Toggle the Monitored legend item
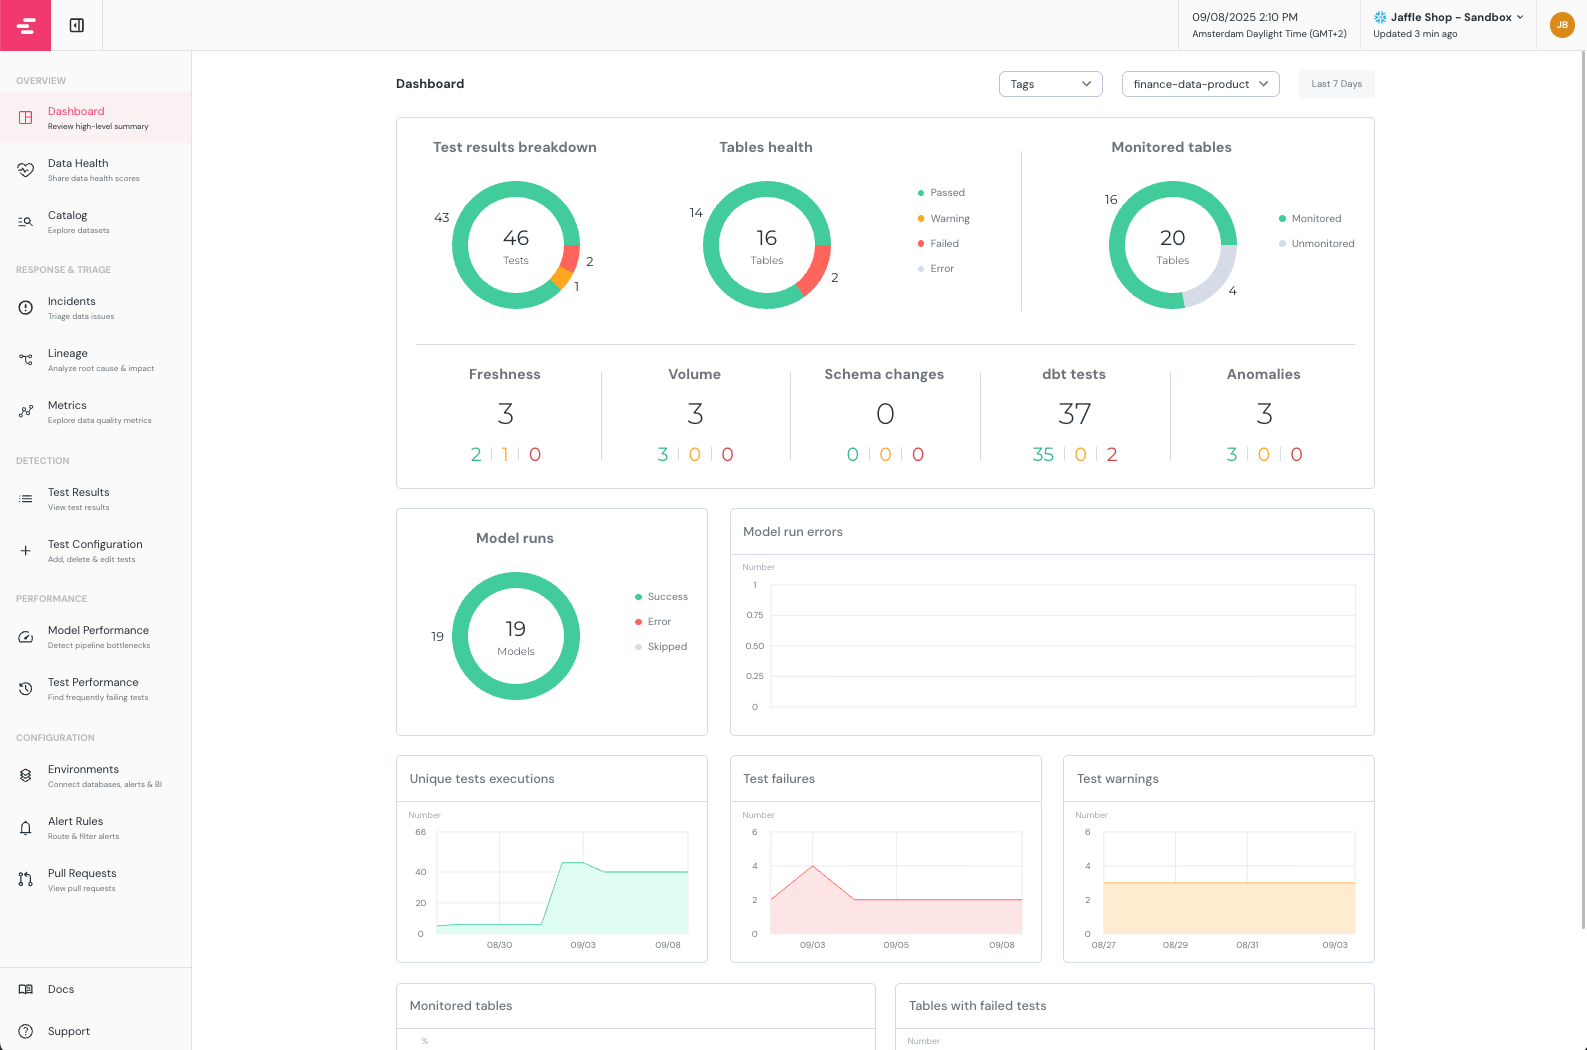 tap(1310, 219)
